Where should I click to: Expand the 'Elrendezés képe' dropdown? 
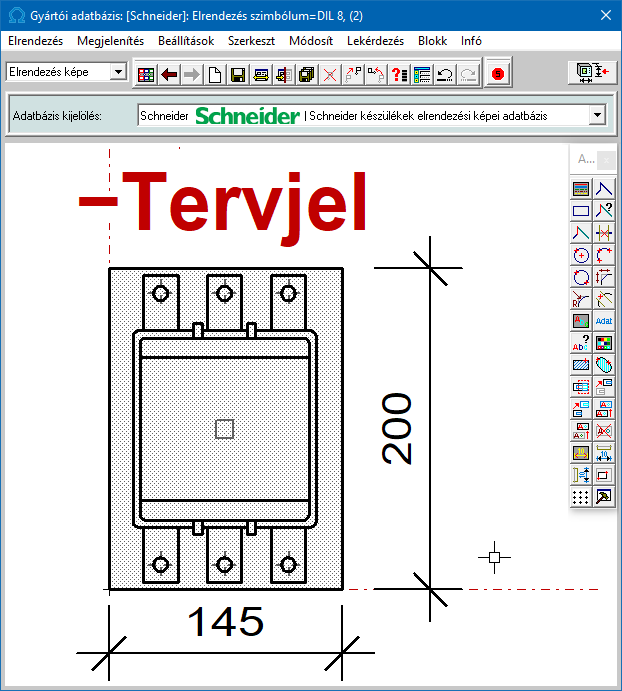pos(118,71)
